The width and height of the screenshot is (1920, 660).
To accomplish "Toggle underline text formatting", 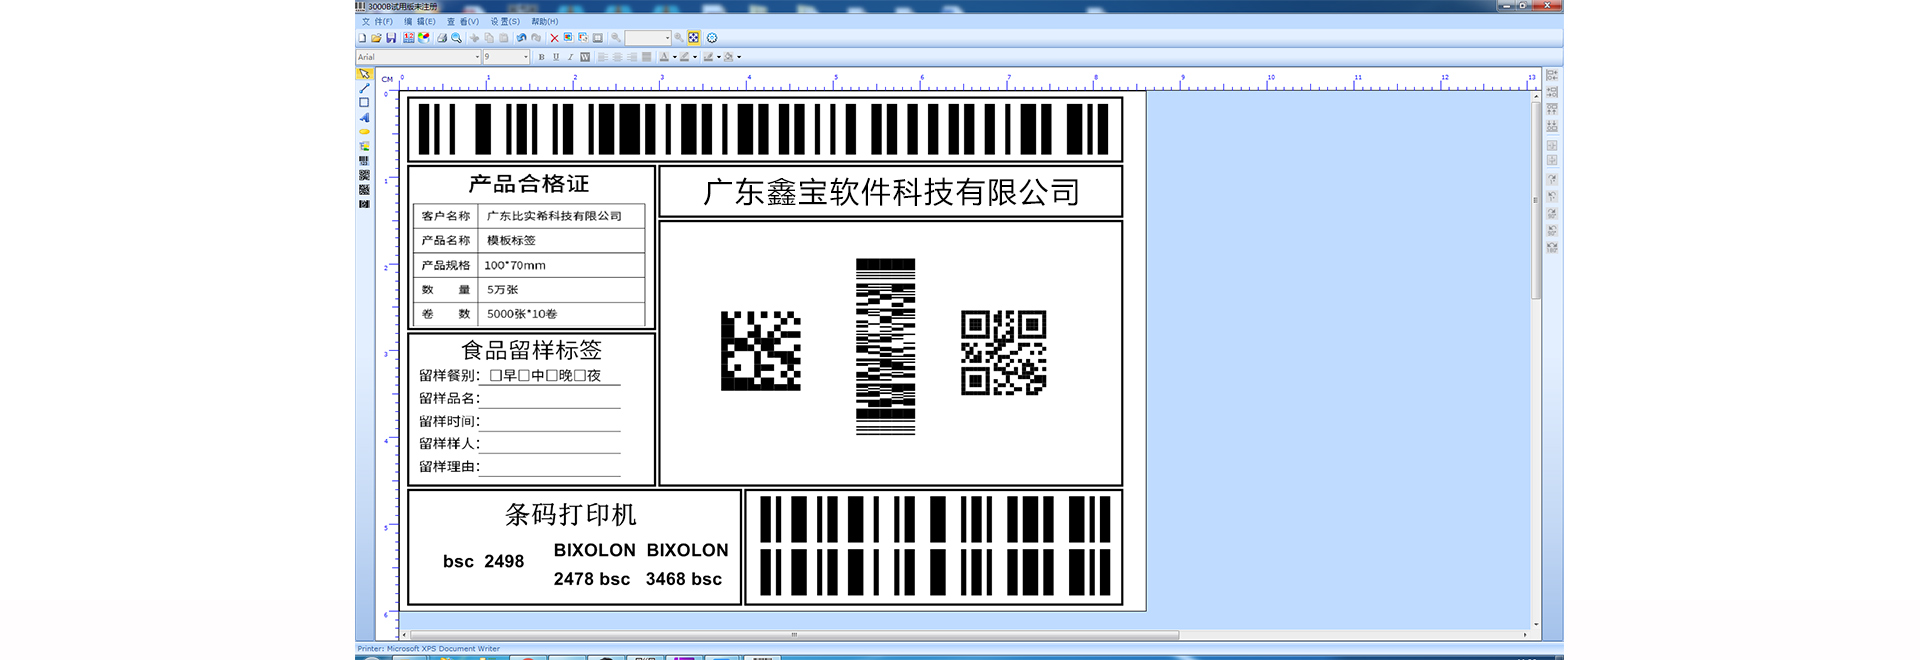I will (556, 57).
